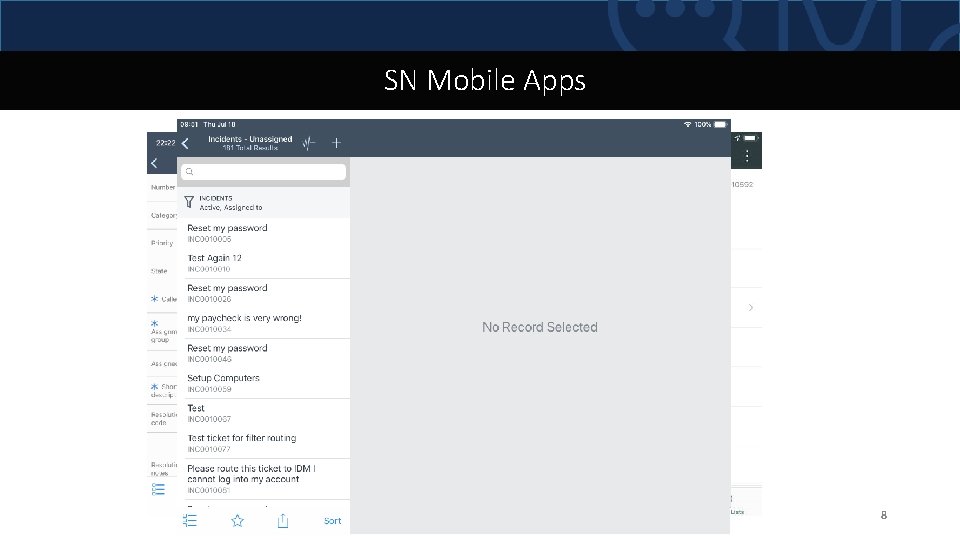The width and height of the screenshot is (960, 540).
Task: Tap the share icon in bottom toolbar
Action: [283, 521]
